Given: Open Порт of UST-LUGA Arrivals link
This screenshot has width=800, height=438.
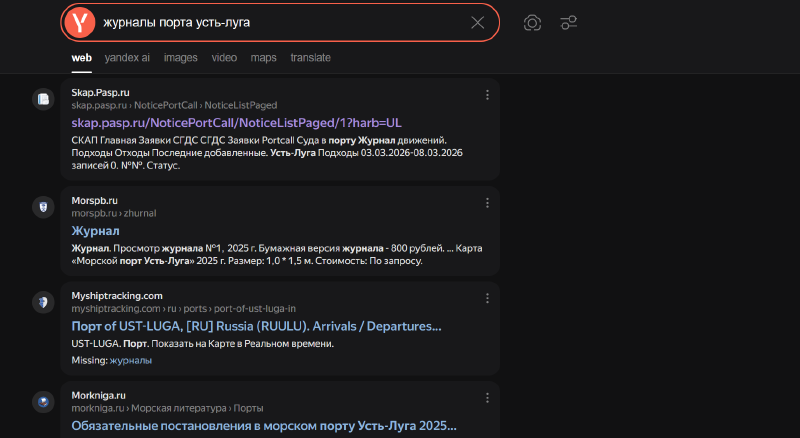Looking at the screenshot, I should pos(256,326).
